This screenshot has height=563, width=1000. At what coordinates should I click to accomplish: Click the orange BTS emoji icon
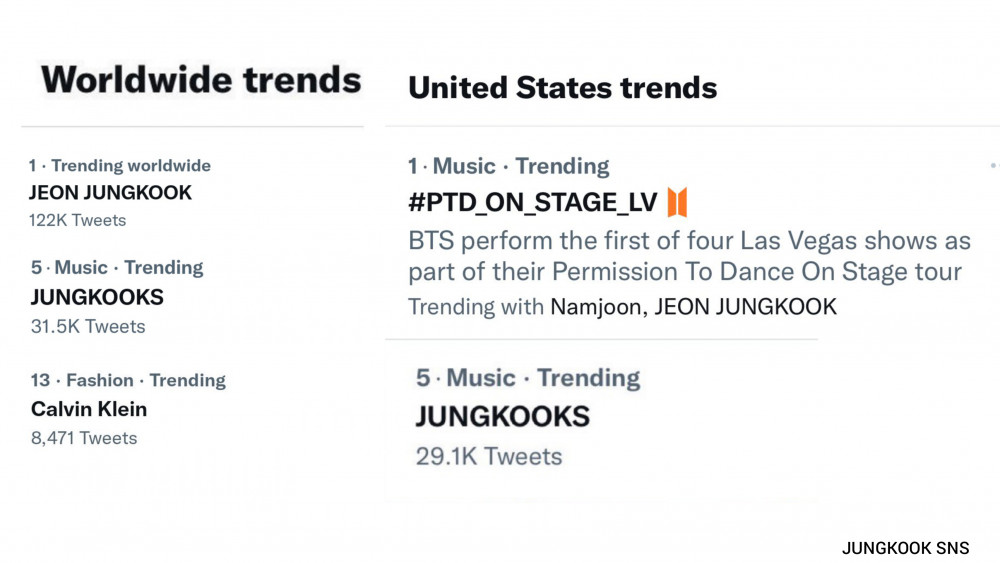point(677,202)
